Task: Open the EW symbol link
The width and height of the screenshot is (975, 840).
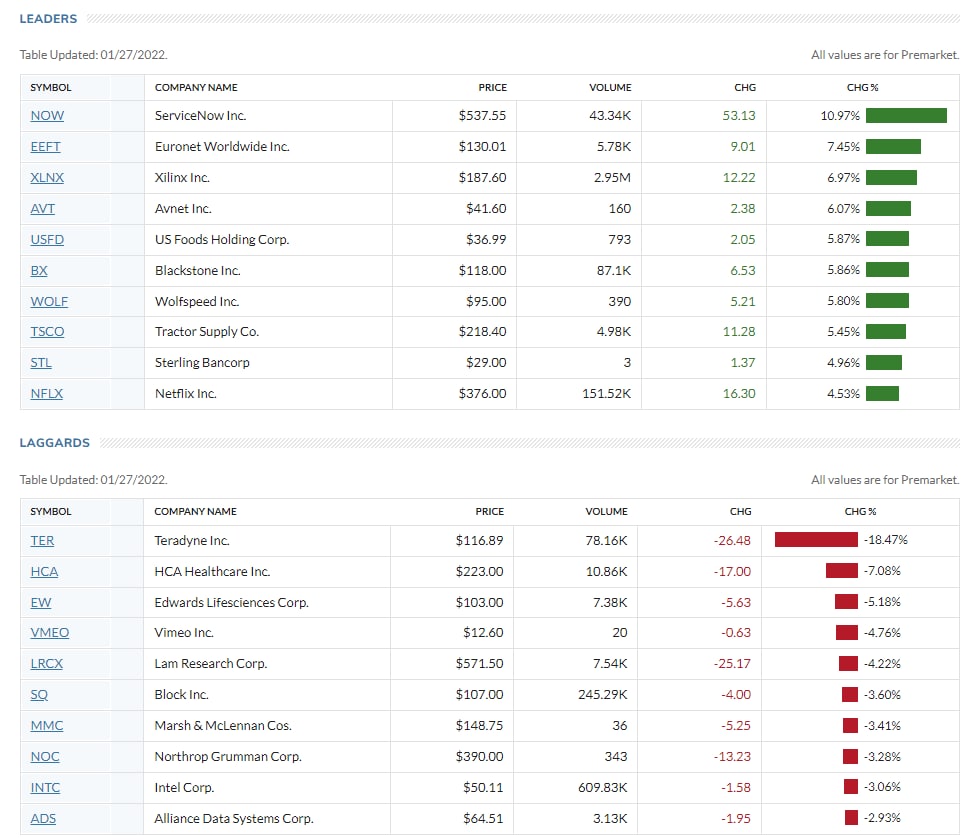Action: pos(41,602)
